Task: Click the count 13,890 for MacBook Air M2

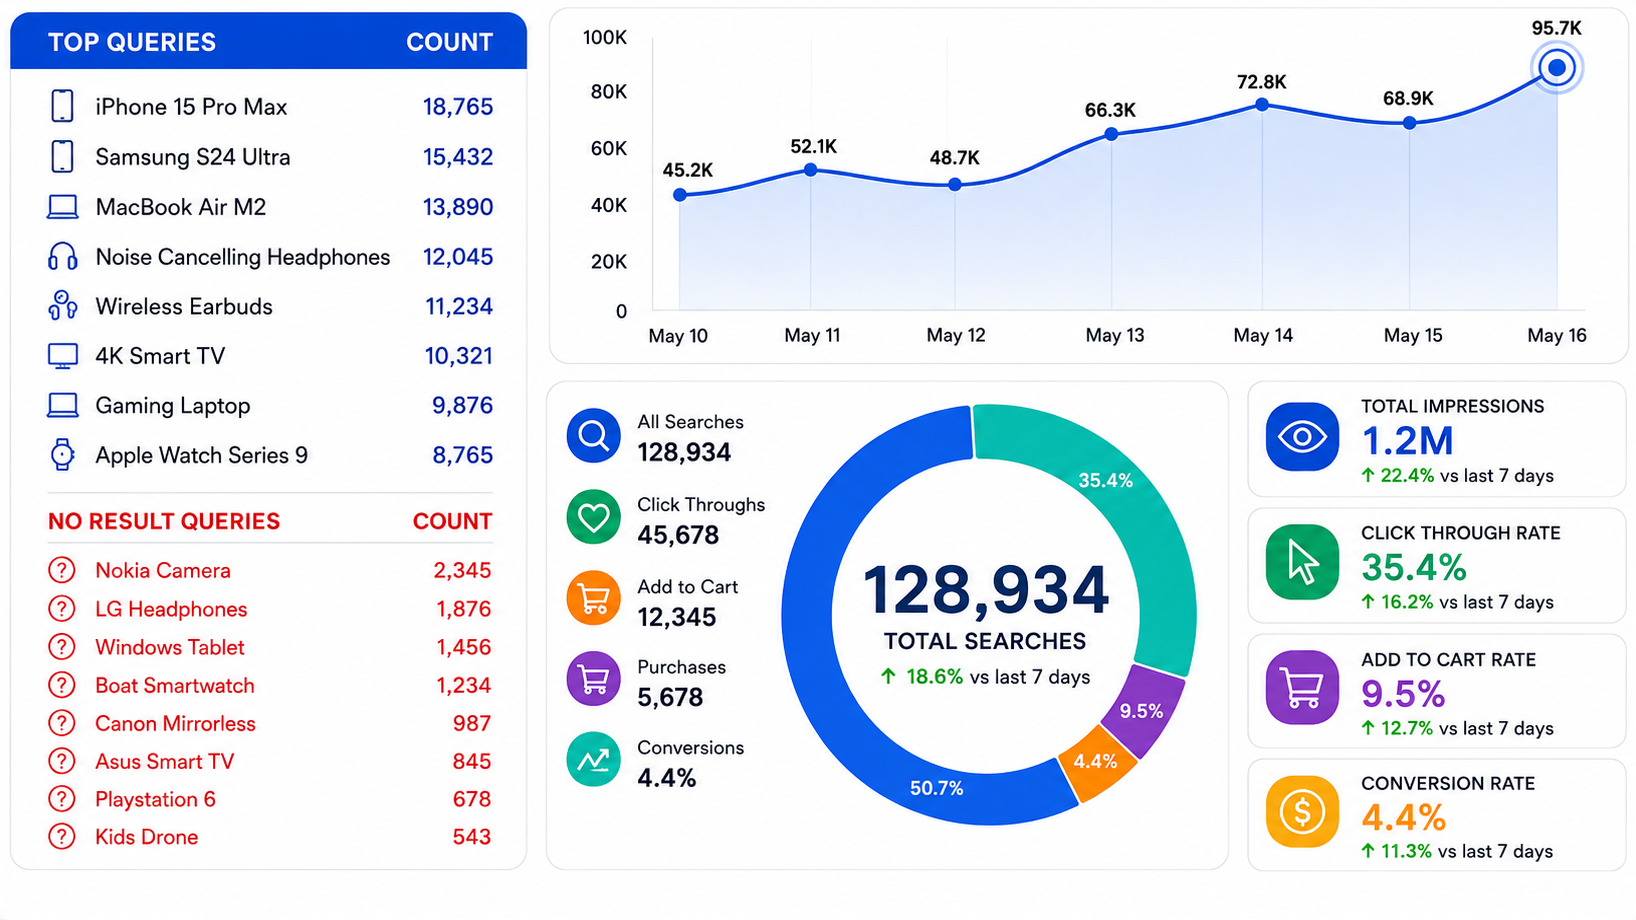Action: [x=458, y=207]
